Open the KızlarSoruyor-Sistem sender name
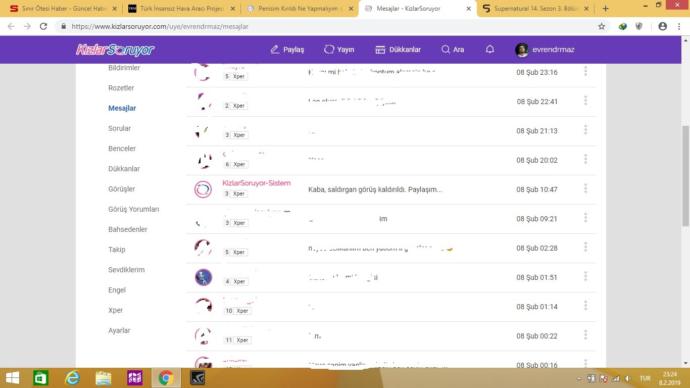Viewport: 690px width, 388px height. [256, 183]
